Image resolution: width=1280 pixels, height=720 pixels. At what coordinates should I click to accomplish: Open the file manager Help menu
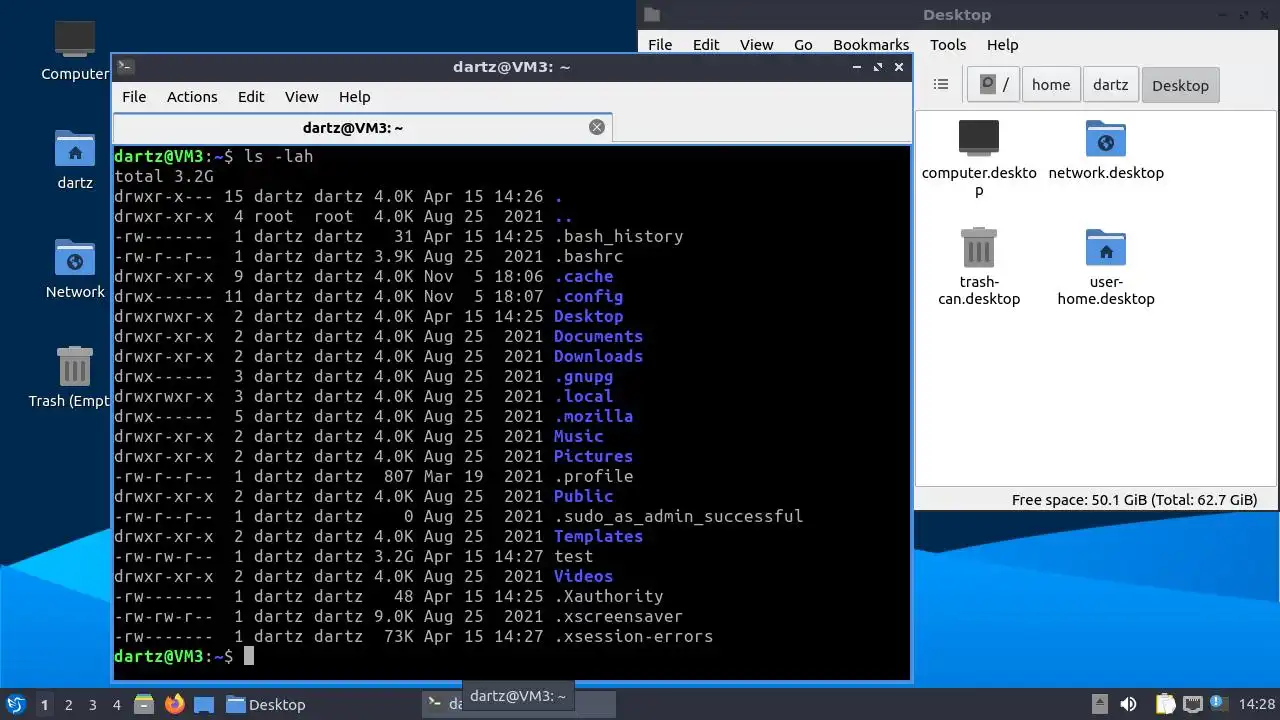[x=1002, y=45]
